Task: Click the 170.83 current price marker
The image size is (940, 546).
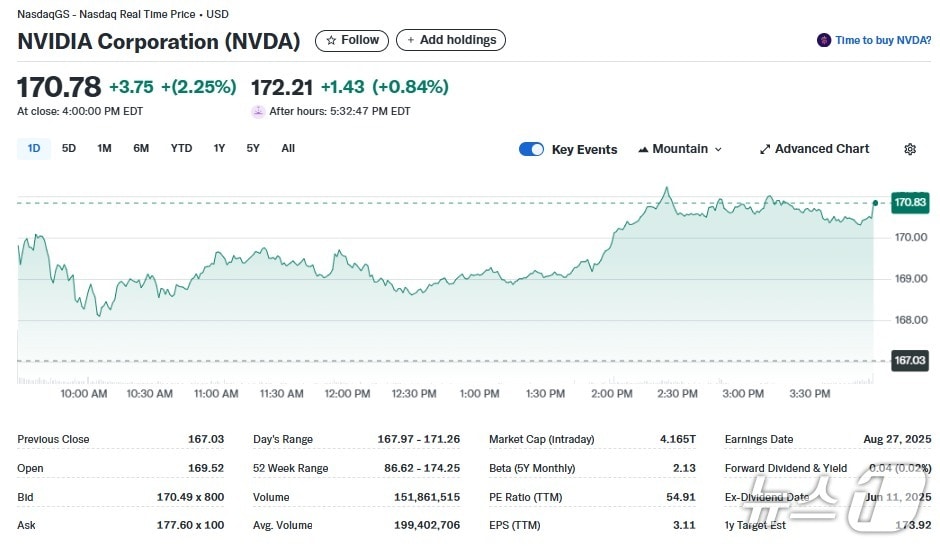Action: [909, 202]
